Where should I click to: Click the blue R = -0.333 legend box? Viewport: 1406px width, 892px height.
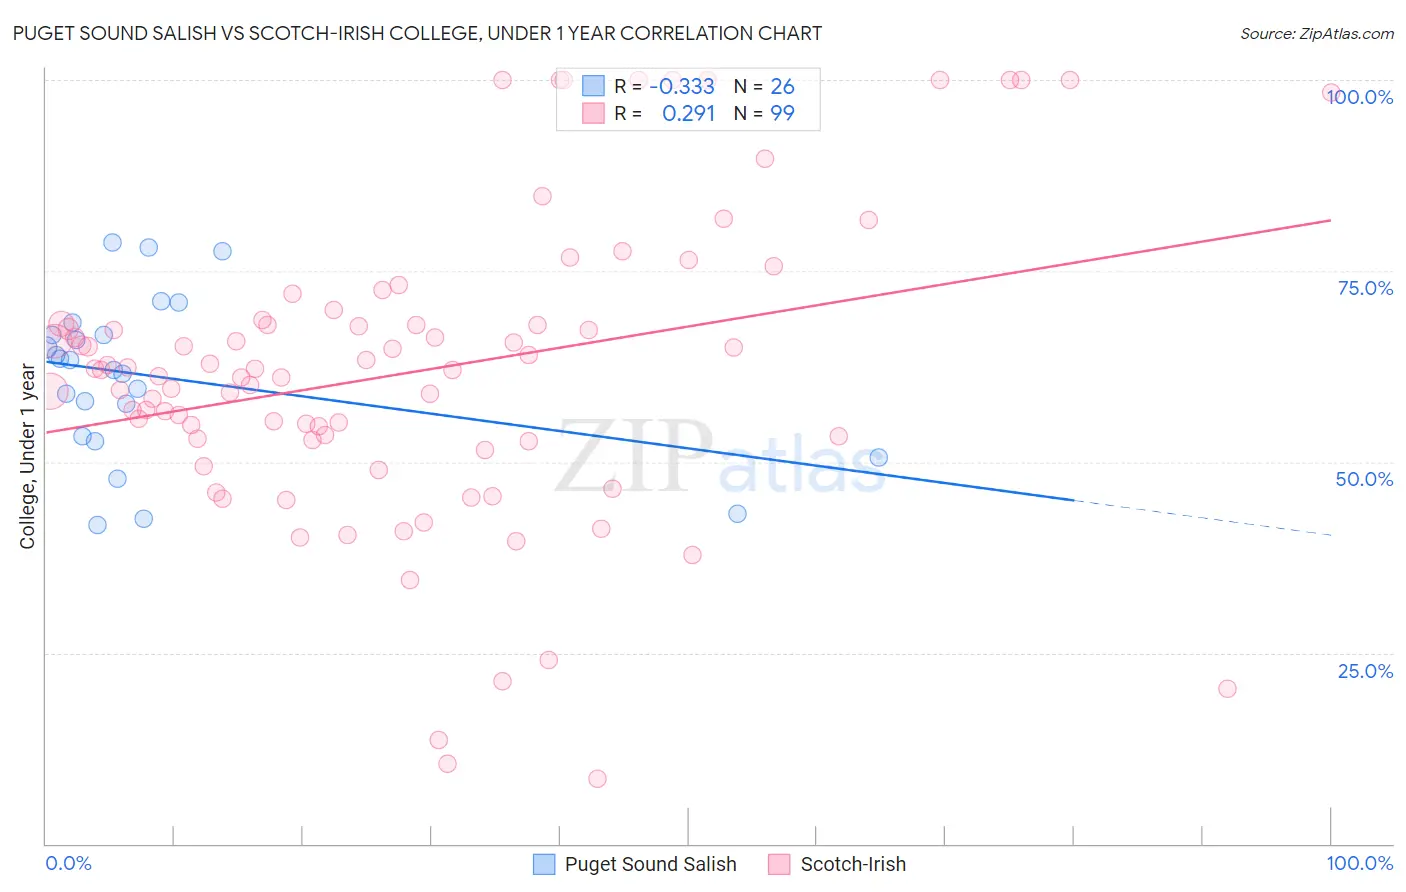pyautogui.click(x=593, y=86)
